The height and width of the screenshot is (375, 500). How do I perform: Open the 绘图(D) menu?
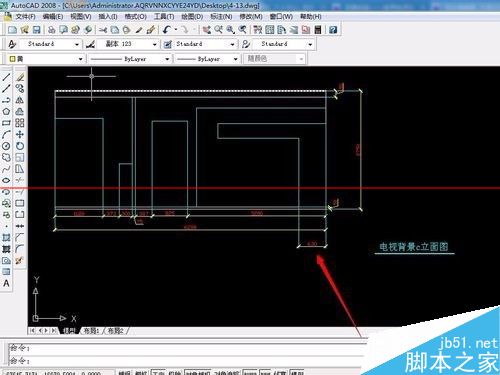point(192,16)
